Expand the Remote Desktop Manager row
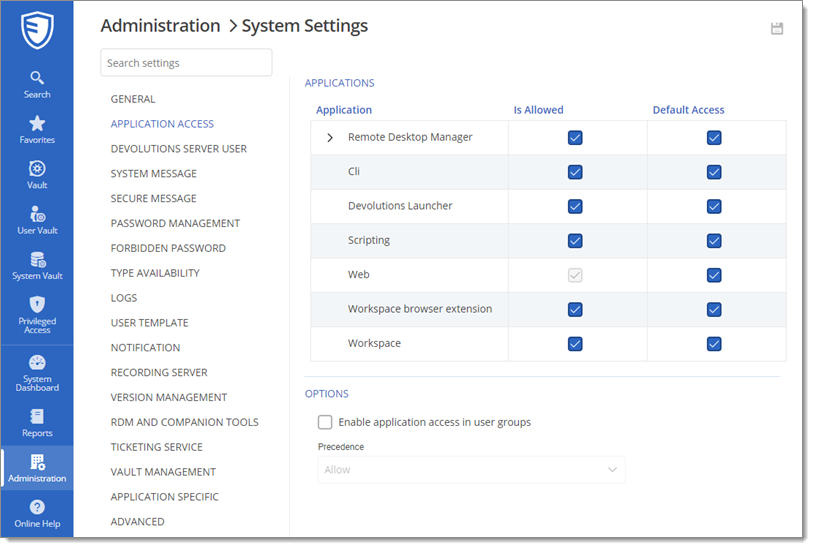 point(330,137)
